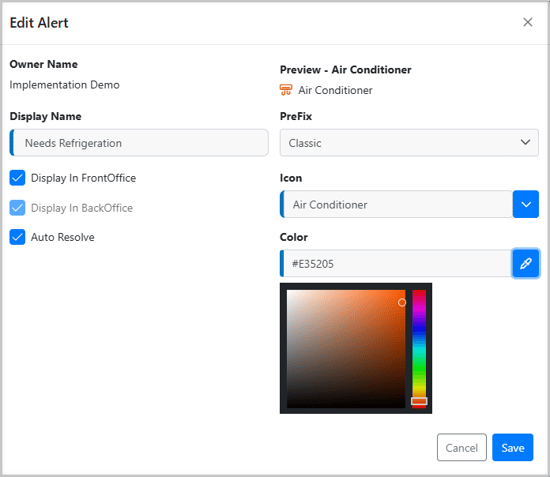The width and height of the screenshot is (550, 477).
Task: Uncheck Display In FrontOffice checkbox
Action: [x=17, y=178]
